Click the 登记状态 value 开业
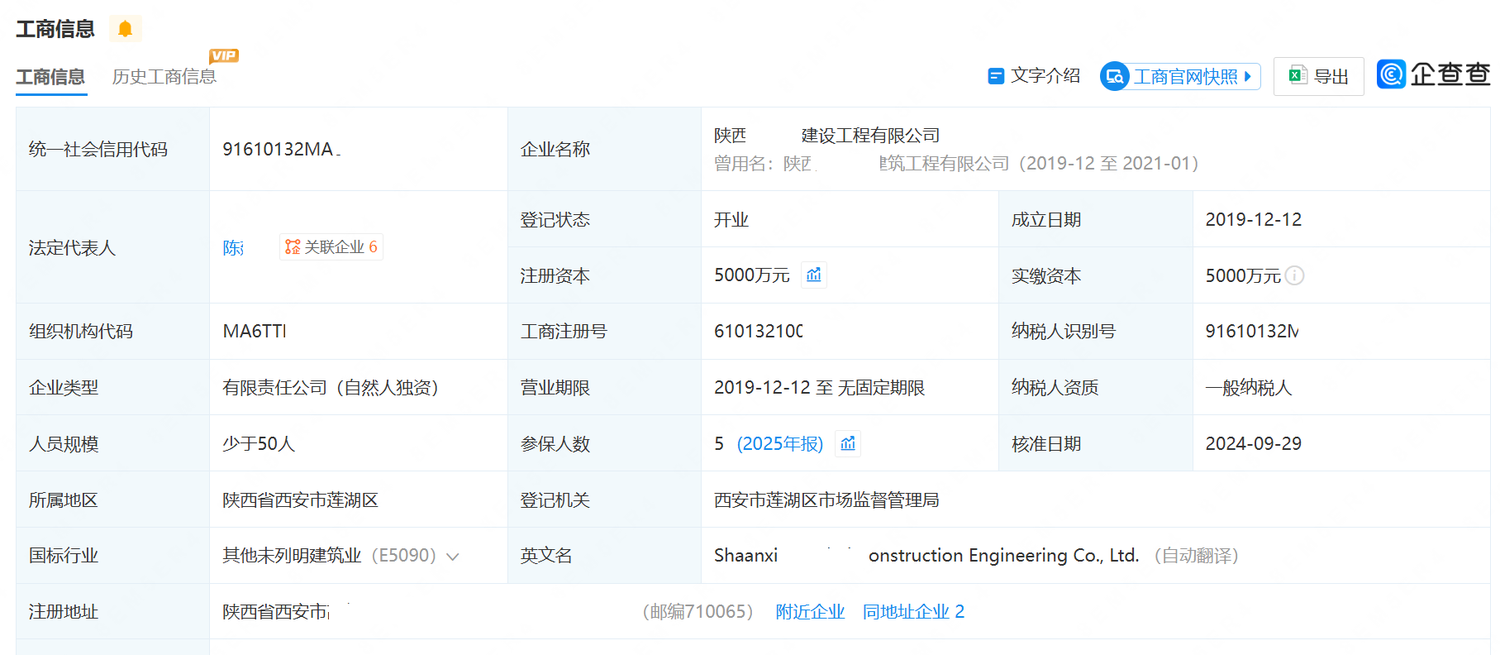This screenshot has width=1500, height=655. pyautogui.click(x=731, y=220)
